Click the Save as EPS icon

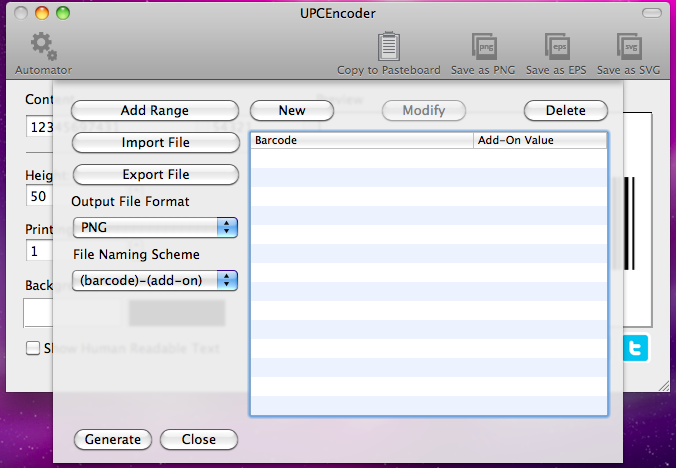pos(557,47)
